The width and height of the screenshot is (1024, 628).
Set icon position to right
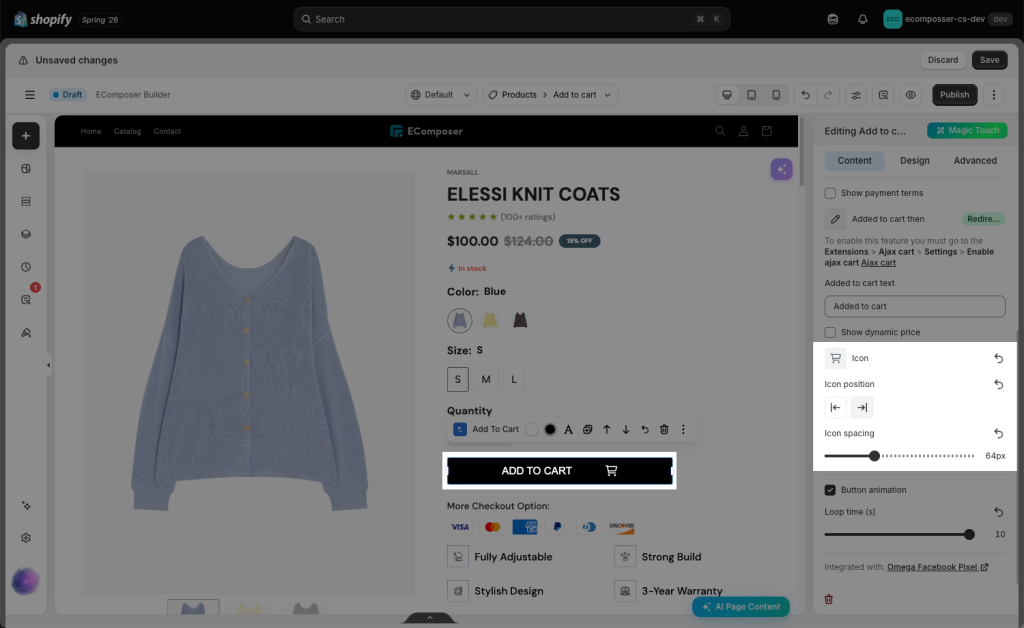coord(862,407)
